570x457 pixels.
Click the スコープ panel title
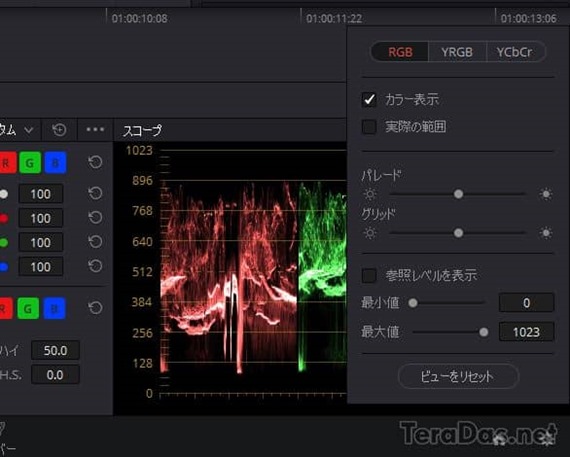(142, 130)
